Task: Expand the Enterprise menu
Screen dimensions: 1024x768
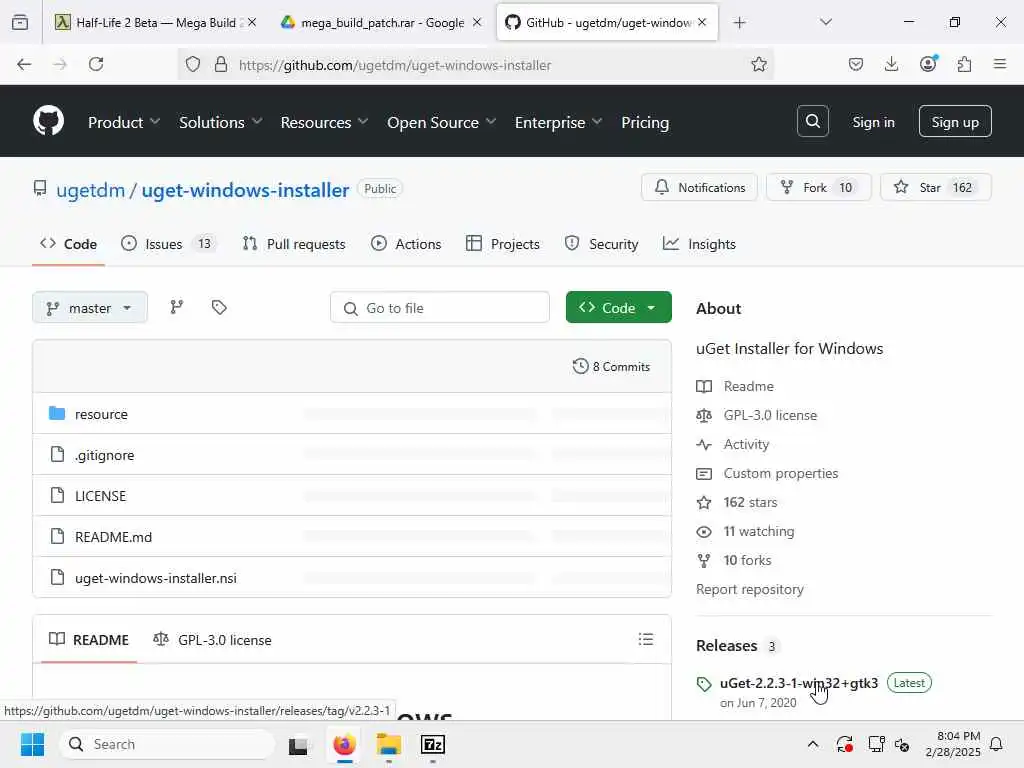Action: [x=558, y=122]
